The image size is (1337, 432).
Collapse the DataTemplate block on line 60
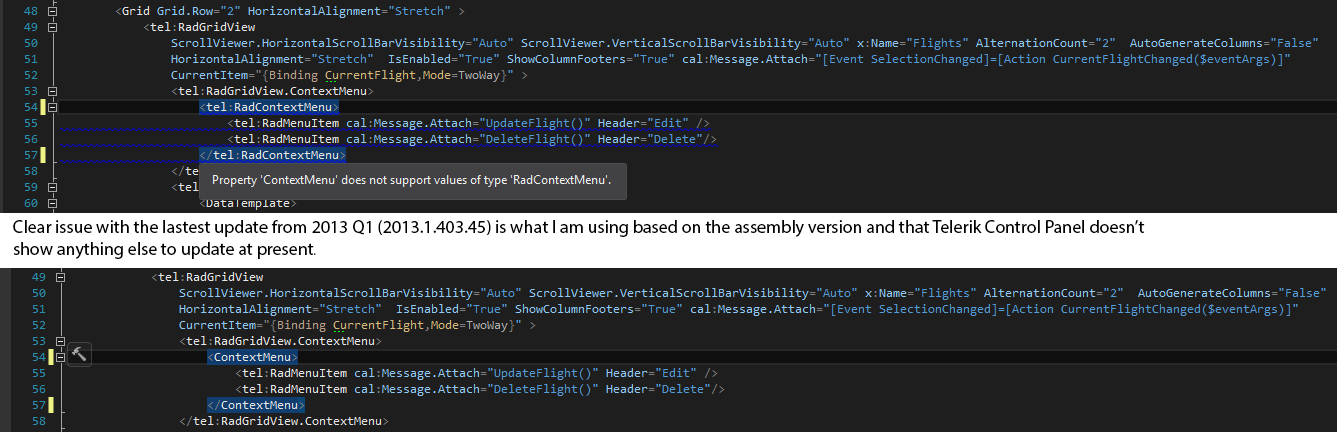(x=52, y=203)
